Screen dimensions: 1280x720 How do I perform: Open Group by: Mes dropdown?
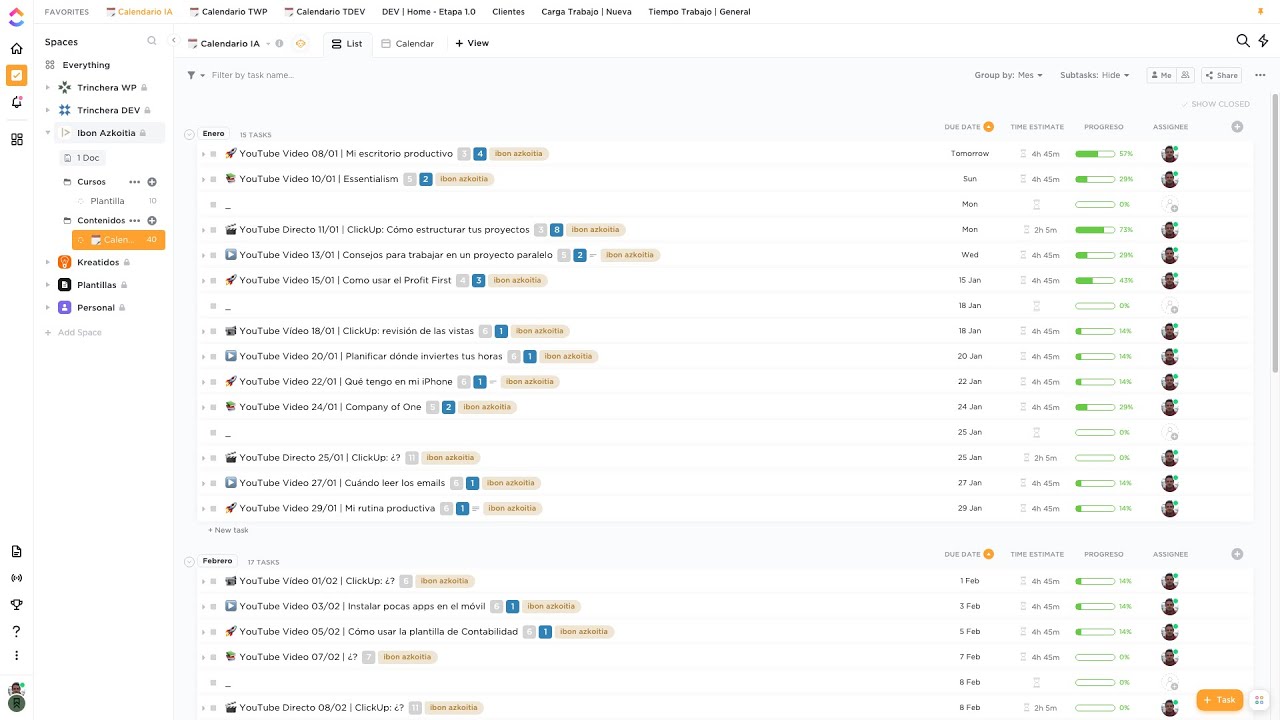(x=1008, y=75)
